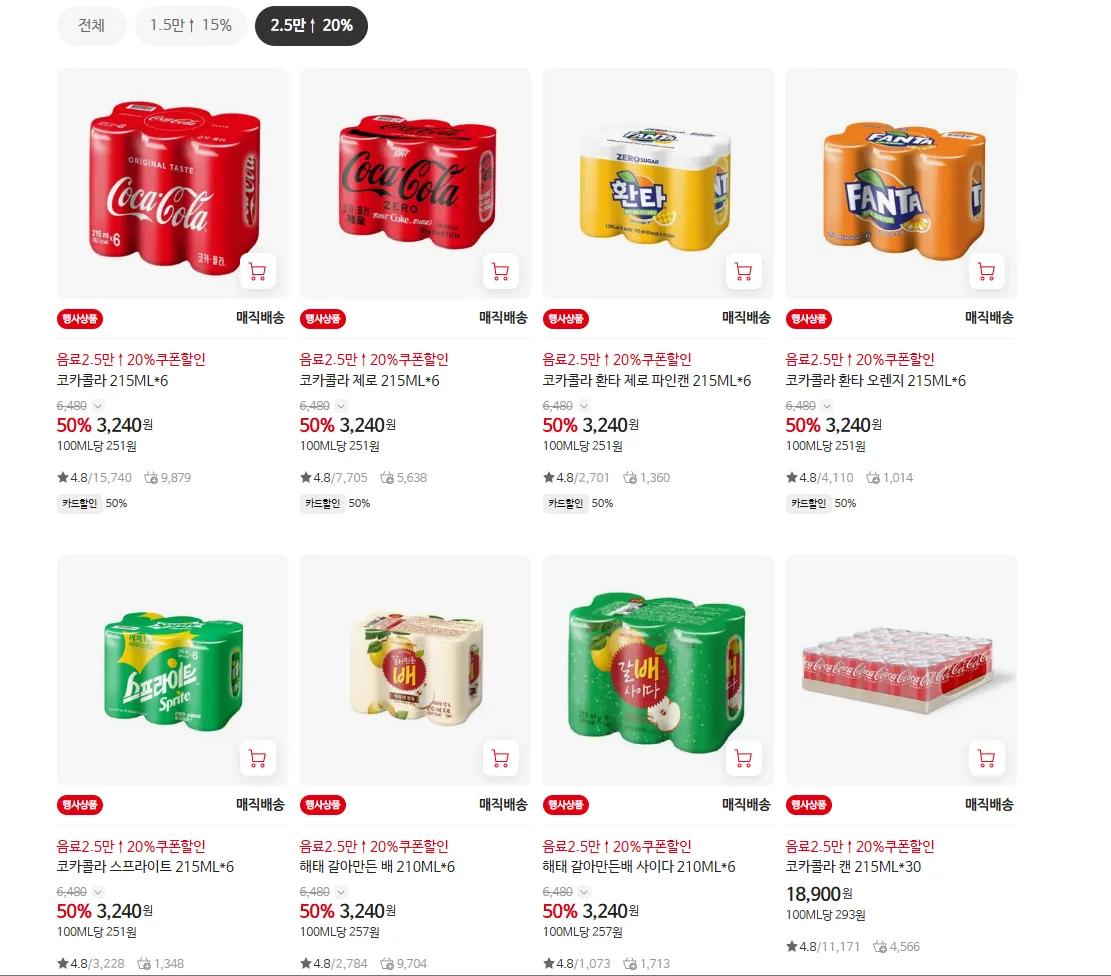Open the Coca-Cola Zero six-pack thumbnail
The width and height of the screenshot is (1111, 976).
pos(416,184)
